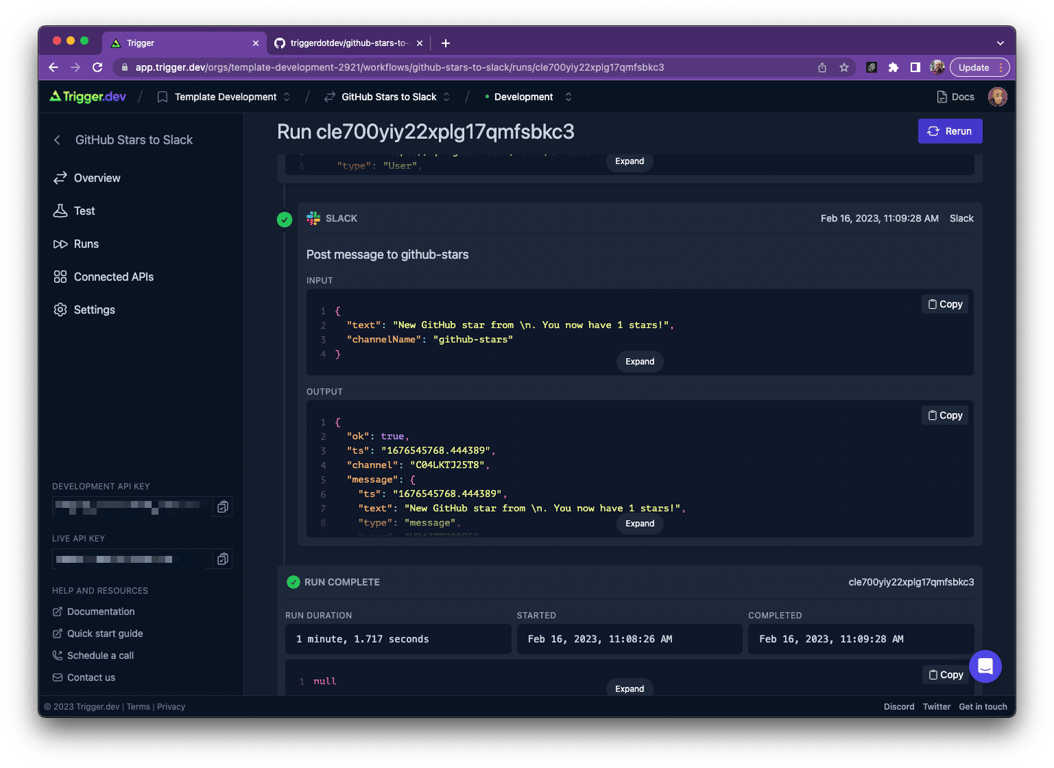Copy the Development API key
The width and height of the screenshot is (1054, 768).
tap(222, 507)
